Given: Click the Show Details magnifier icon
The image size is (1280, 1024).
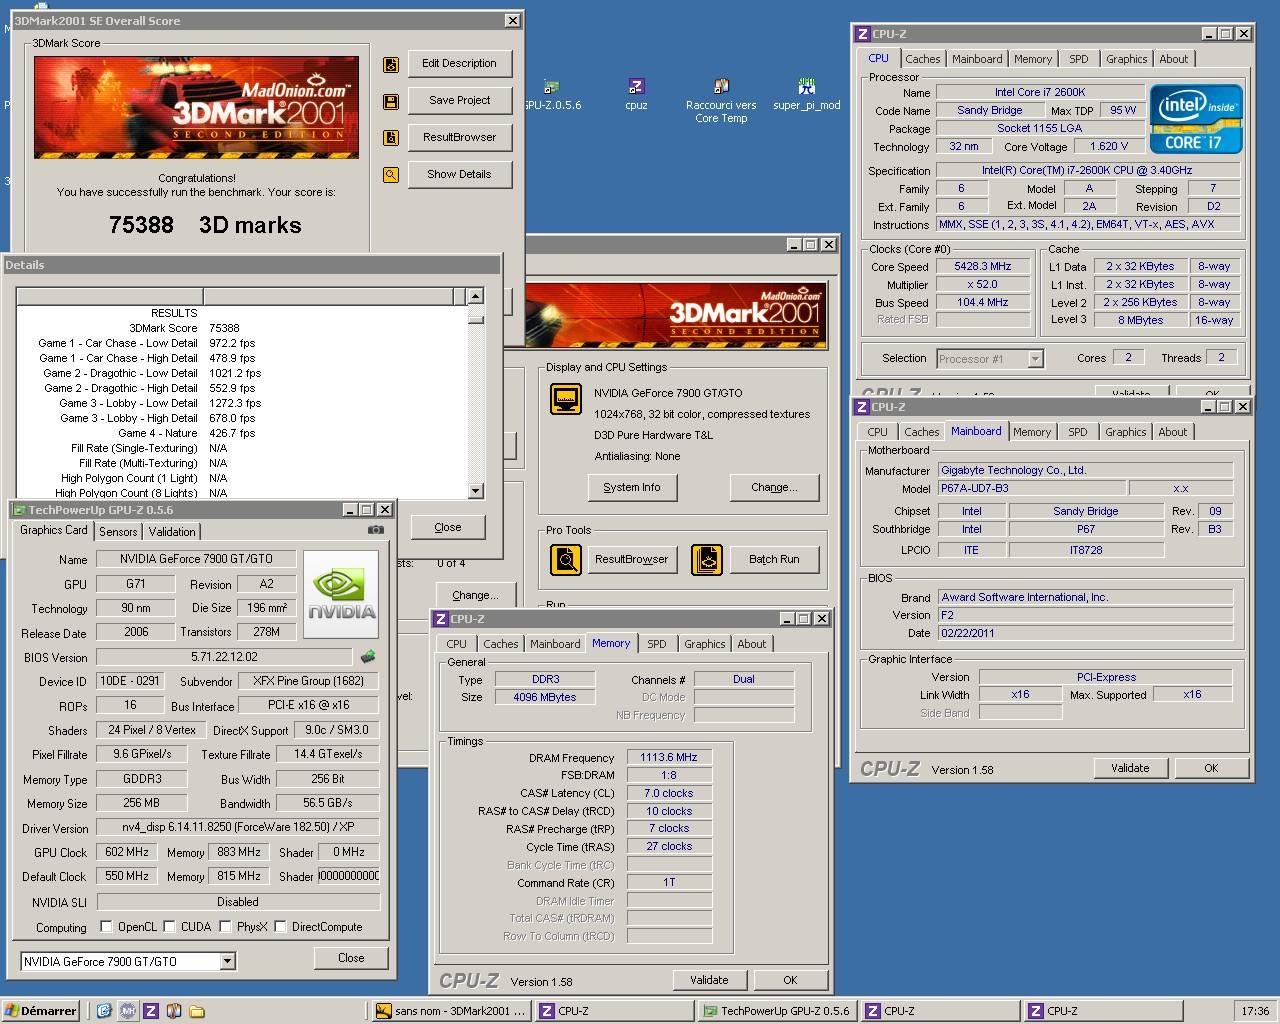Looking at the screenshot, I should point(391,175).
